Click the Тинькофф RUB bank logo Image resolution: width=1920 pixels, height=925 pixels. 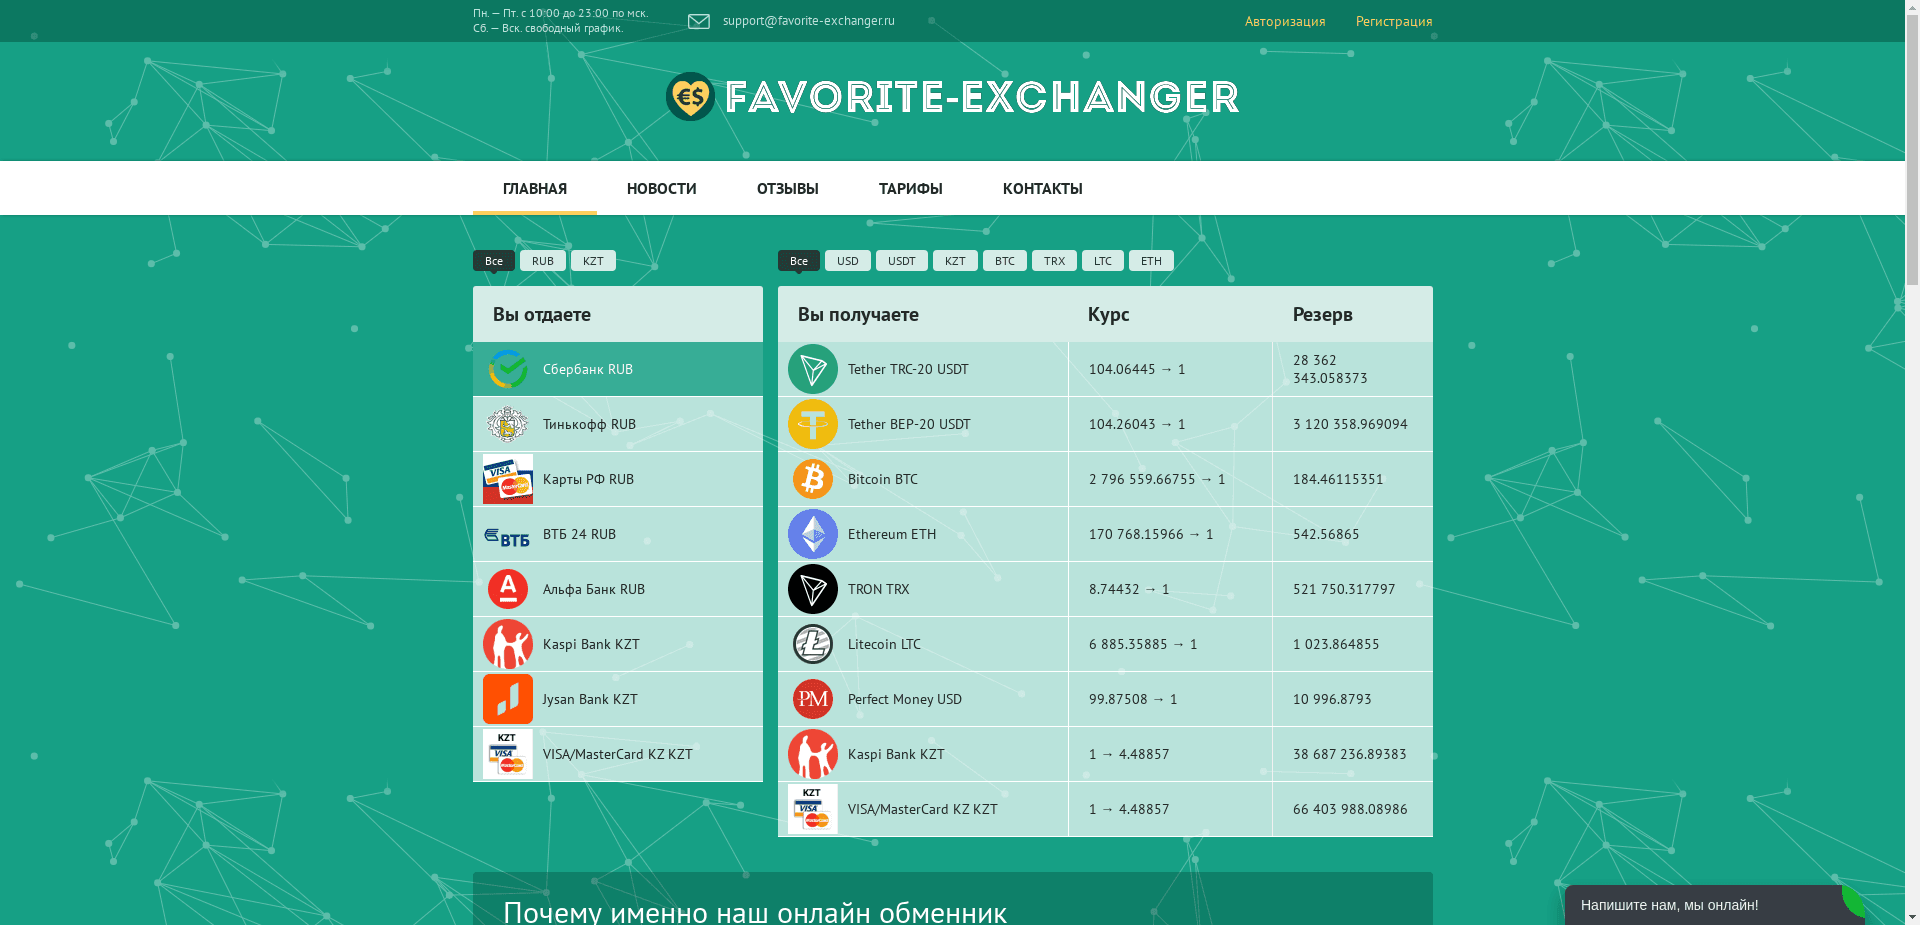(x=508, y=424)
